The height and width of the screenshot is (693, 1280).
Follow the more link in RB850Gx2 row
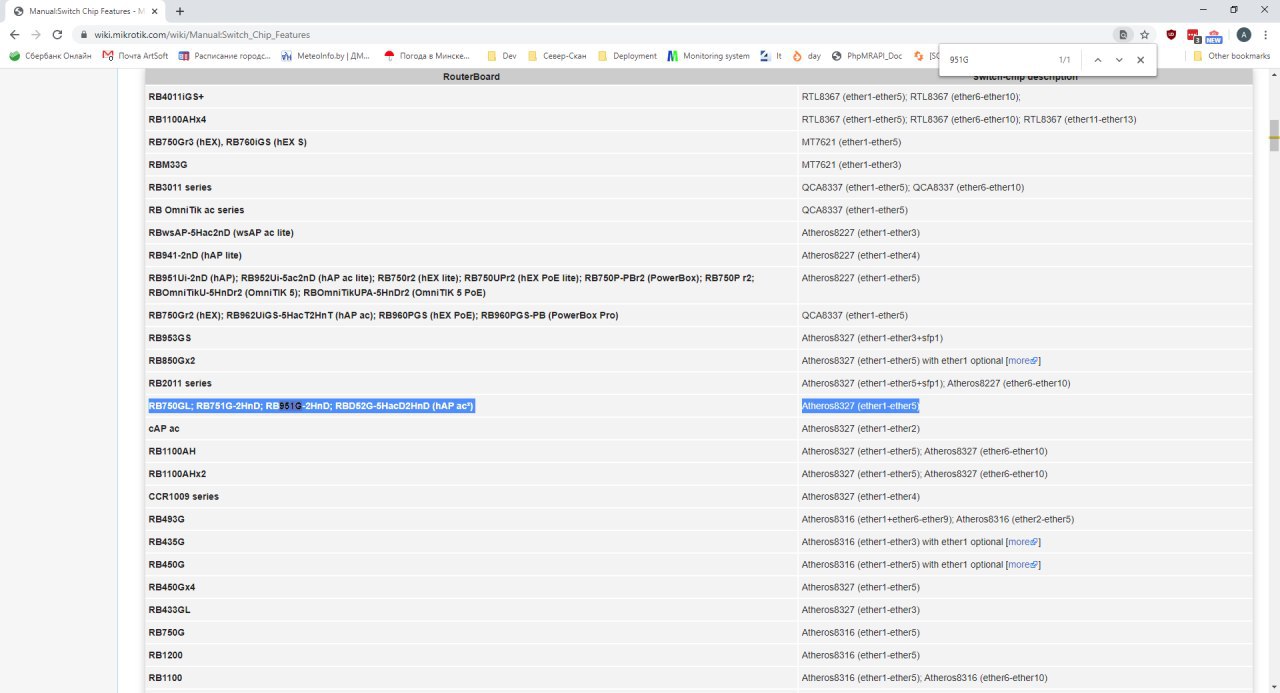1022,360
